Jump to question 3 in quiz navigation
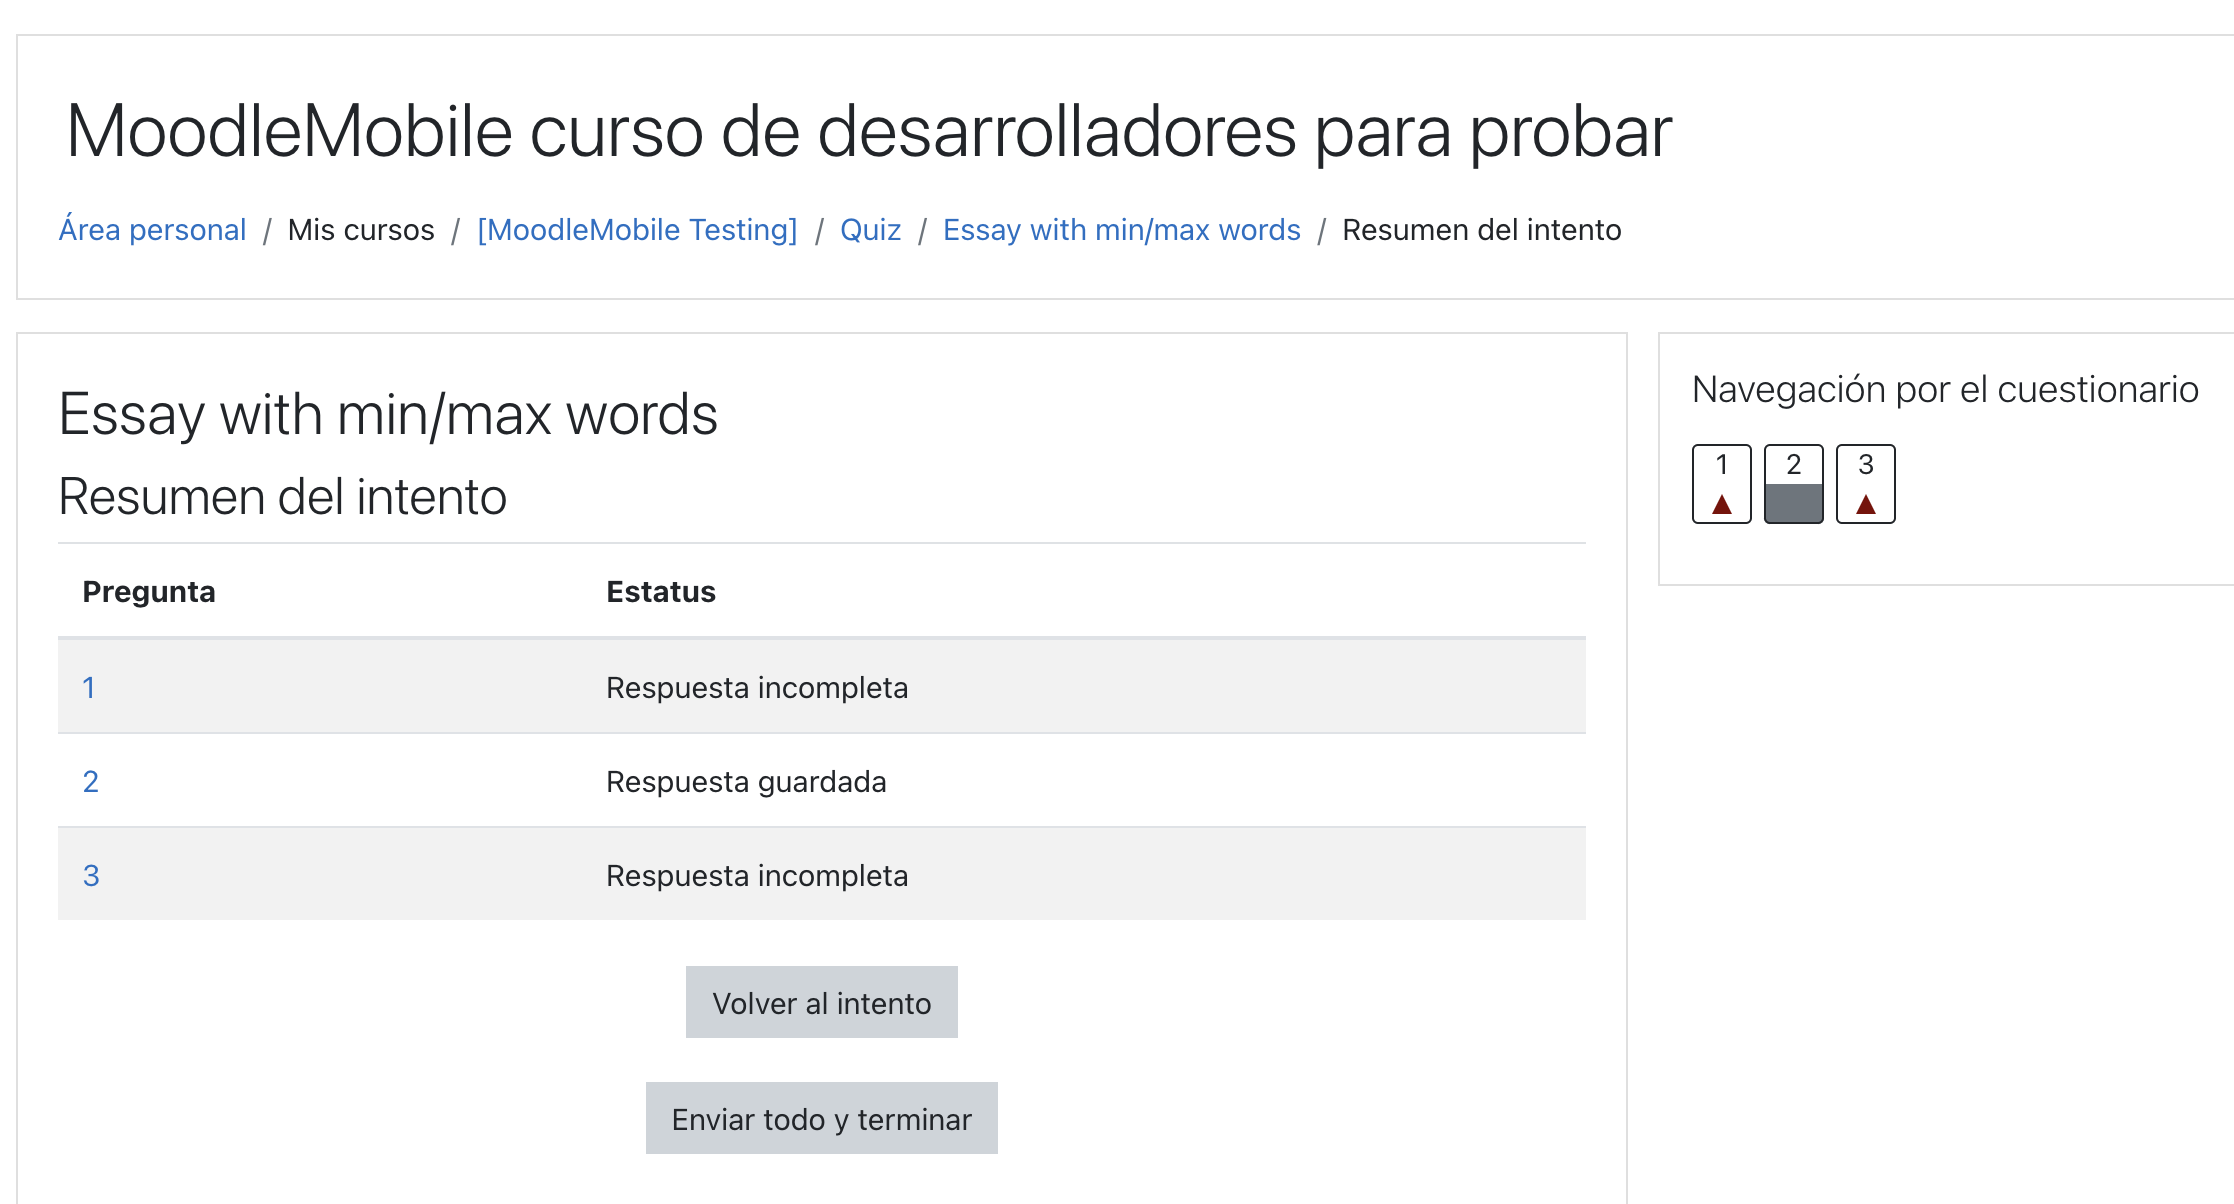Screen dimensions: 2234x1204 tap(1866, 484)
